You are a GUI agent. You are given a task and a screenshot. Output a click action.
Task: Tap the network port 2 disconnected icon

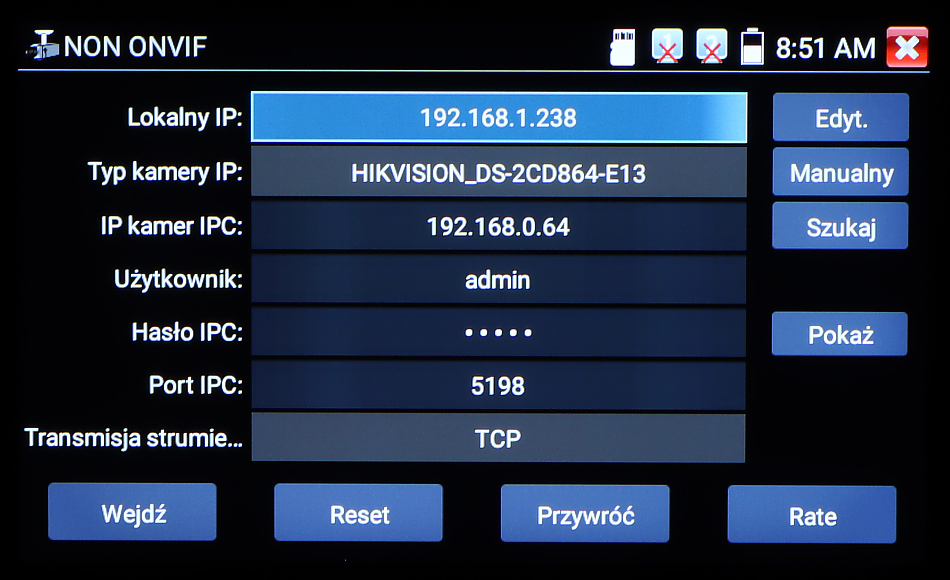(711, 47)
